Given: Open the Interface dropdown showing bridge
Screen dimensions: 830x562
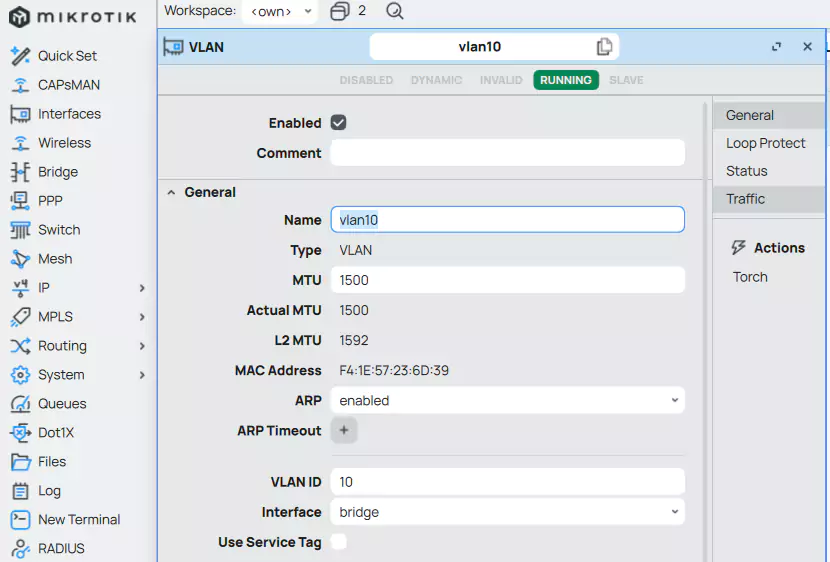Looking at the screenshot, I should (x=507, y=513).
